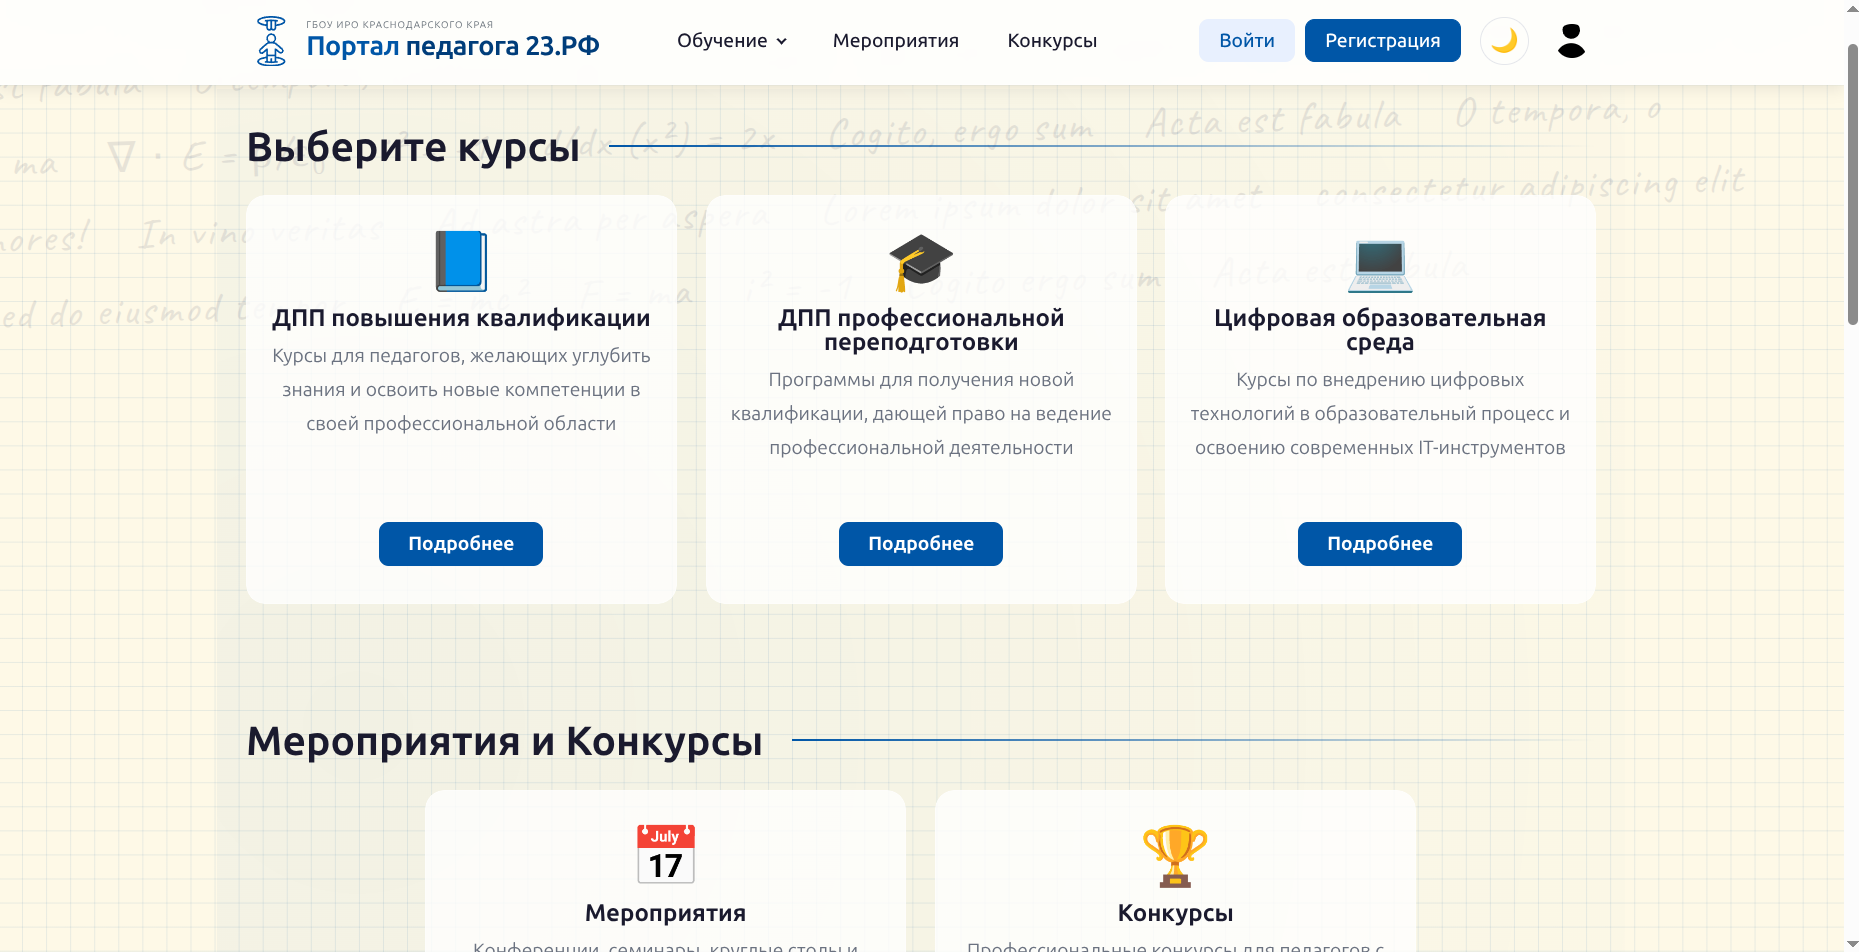Click the ДПП профессиональной переподготовки heading
Image resolution: width=1859 pixels, height=952 pixels.
click(x=921, y=330)
